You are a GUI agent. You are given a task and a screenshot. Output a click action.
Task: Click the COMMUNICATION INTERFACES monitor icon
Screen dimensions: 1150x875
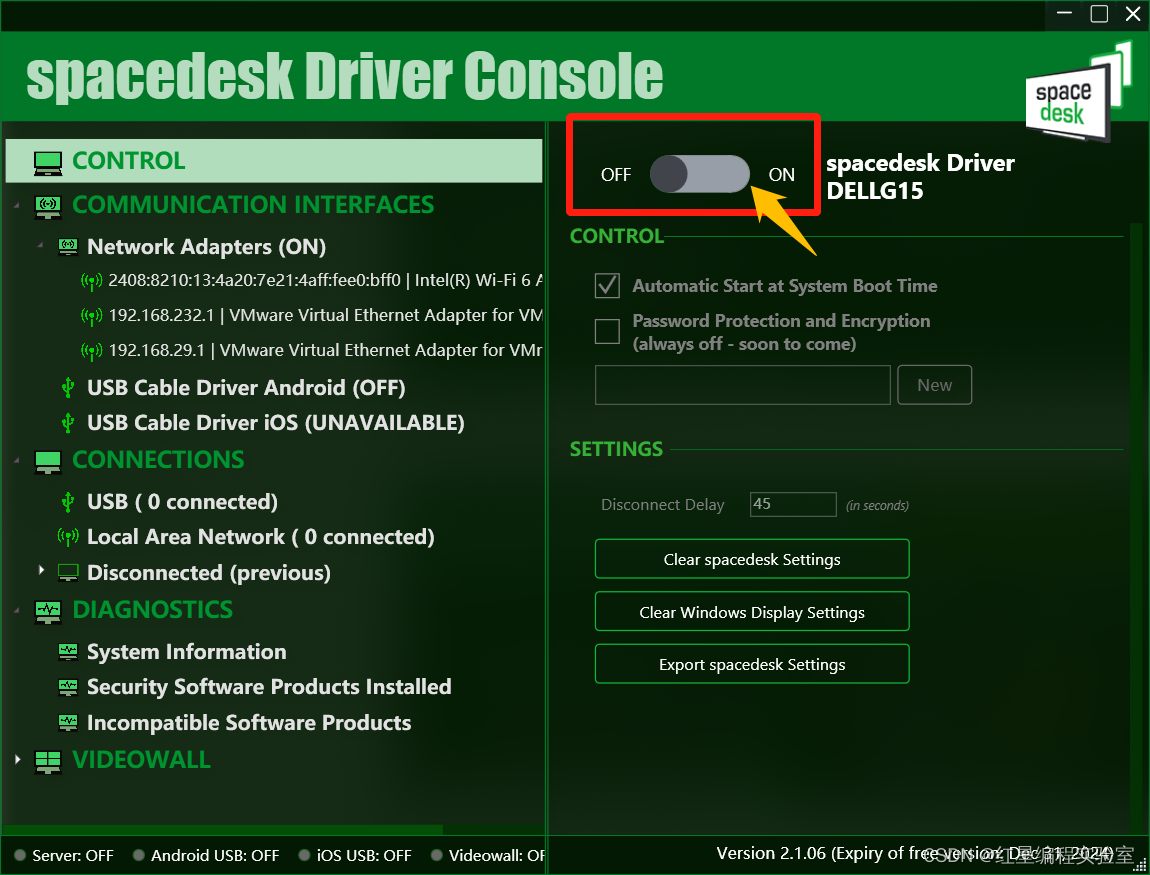48,205
